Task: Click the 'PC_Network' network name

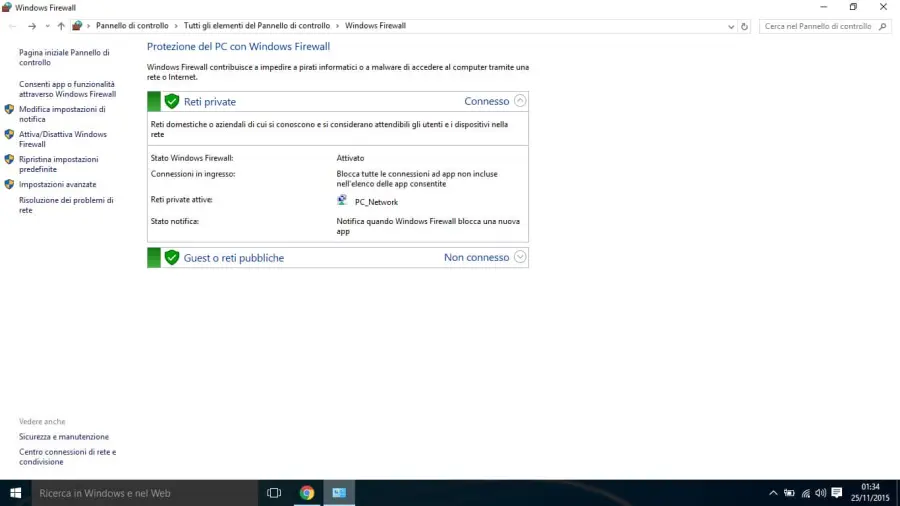Action: pyautogui.click(x=376, y=202)
